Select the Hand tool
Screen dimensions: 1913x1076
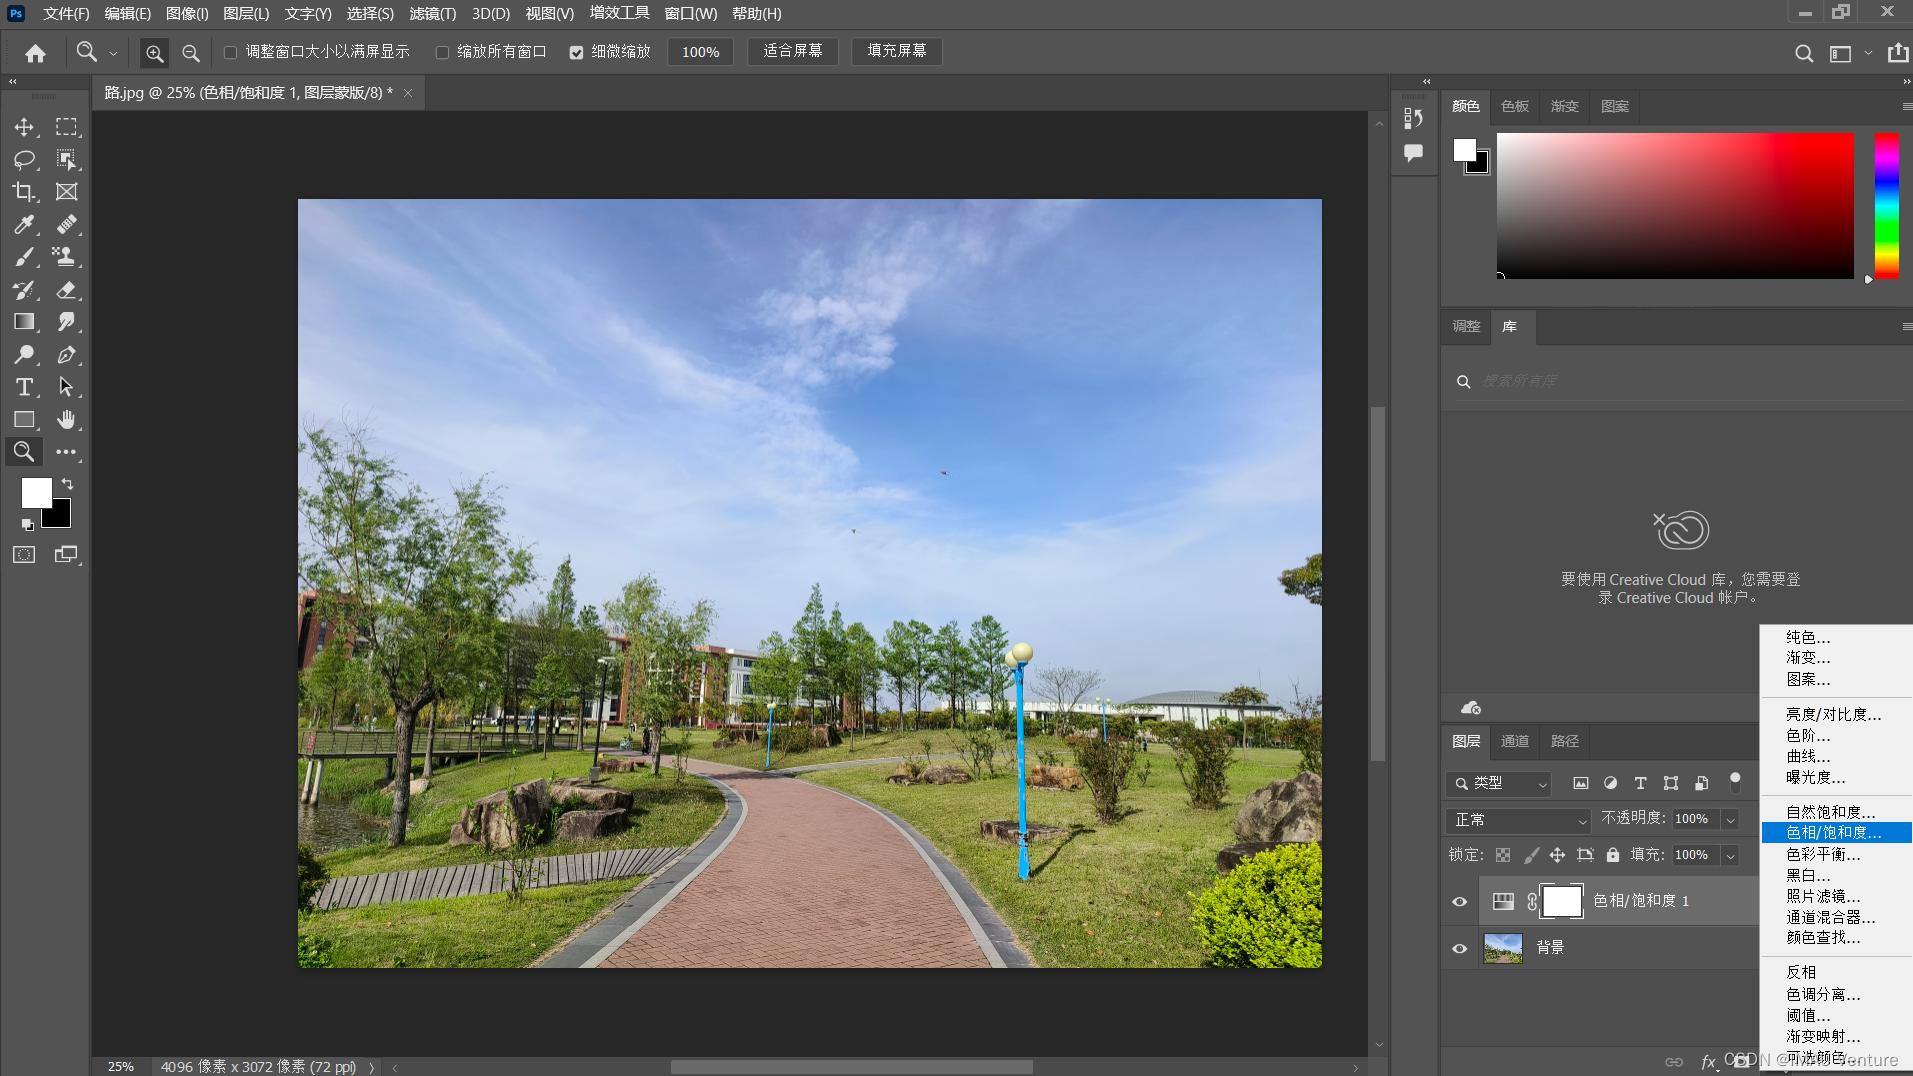point(66,419)
